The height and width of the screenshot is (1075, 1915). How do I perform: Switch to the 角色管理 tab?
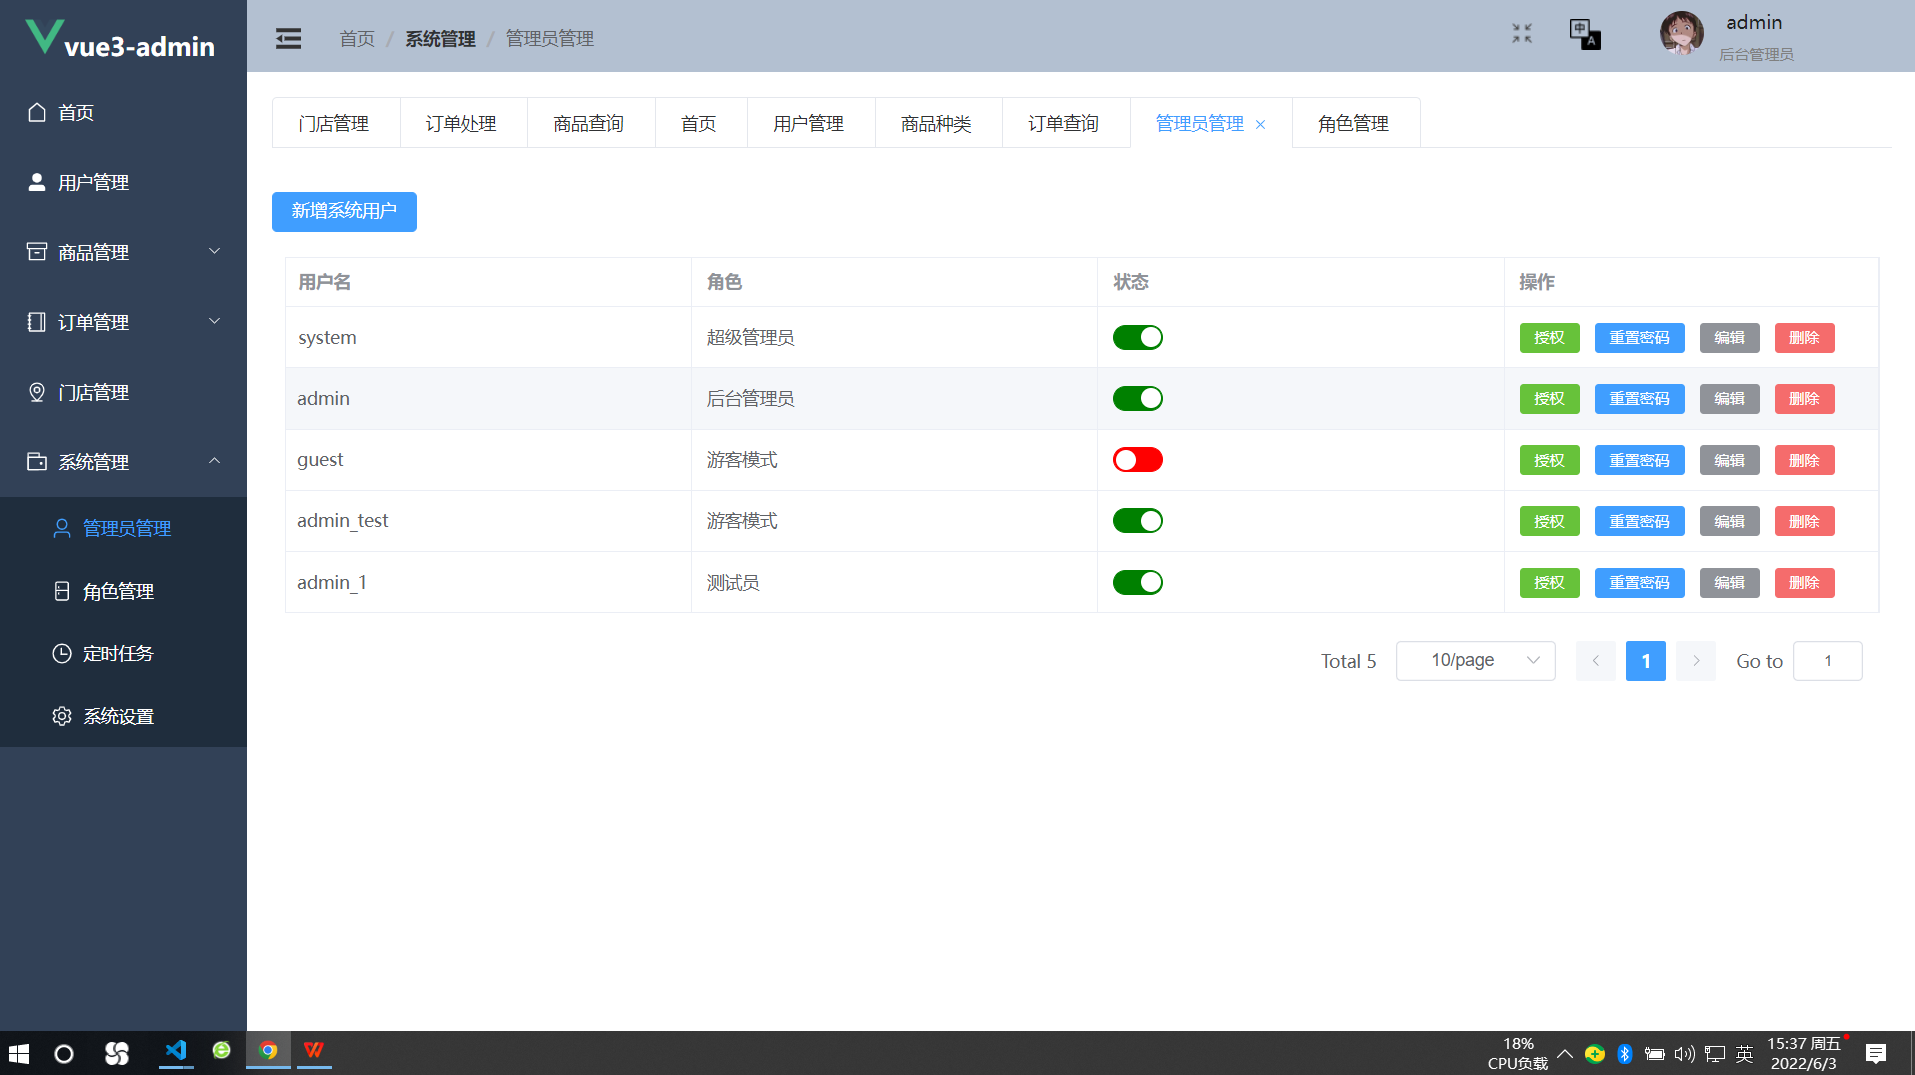pos(1355,123)
